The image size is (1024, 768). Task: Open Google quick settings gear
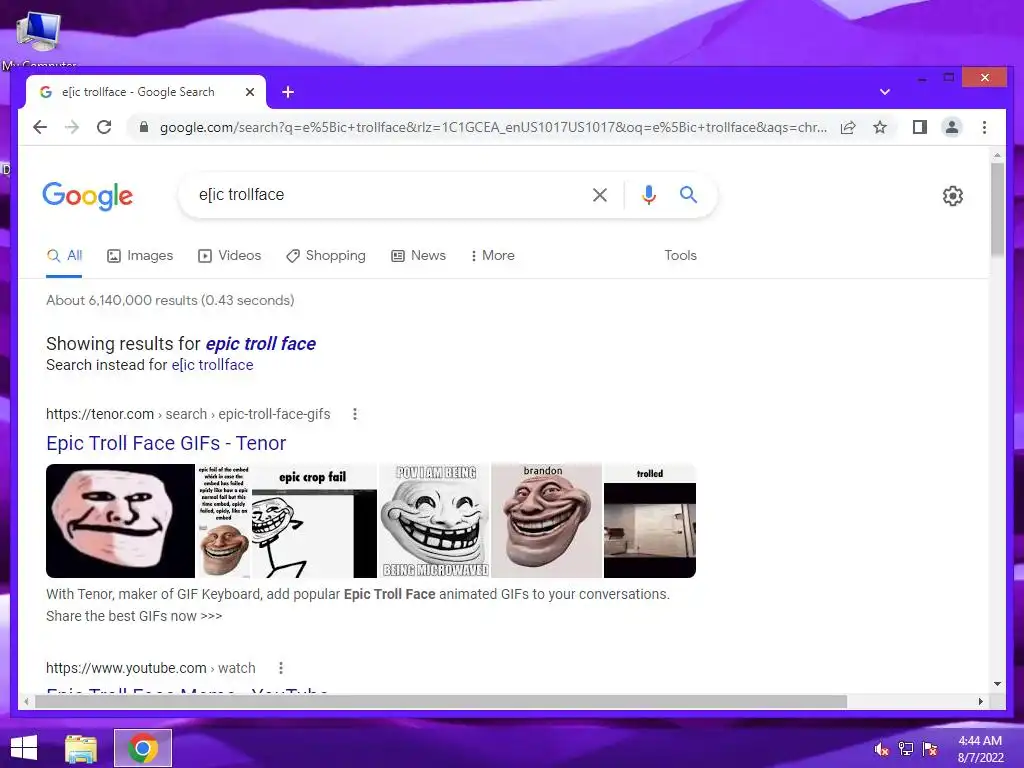(x=953, y=196)
